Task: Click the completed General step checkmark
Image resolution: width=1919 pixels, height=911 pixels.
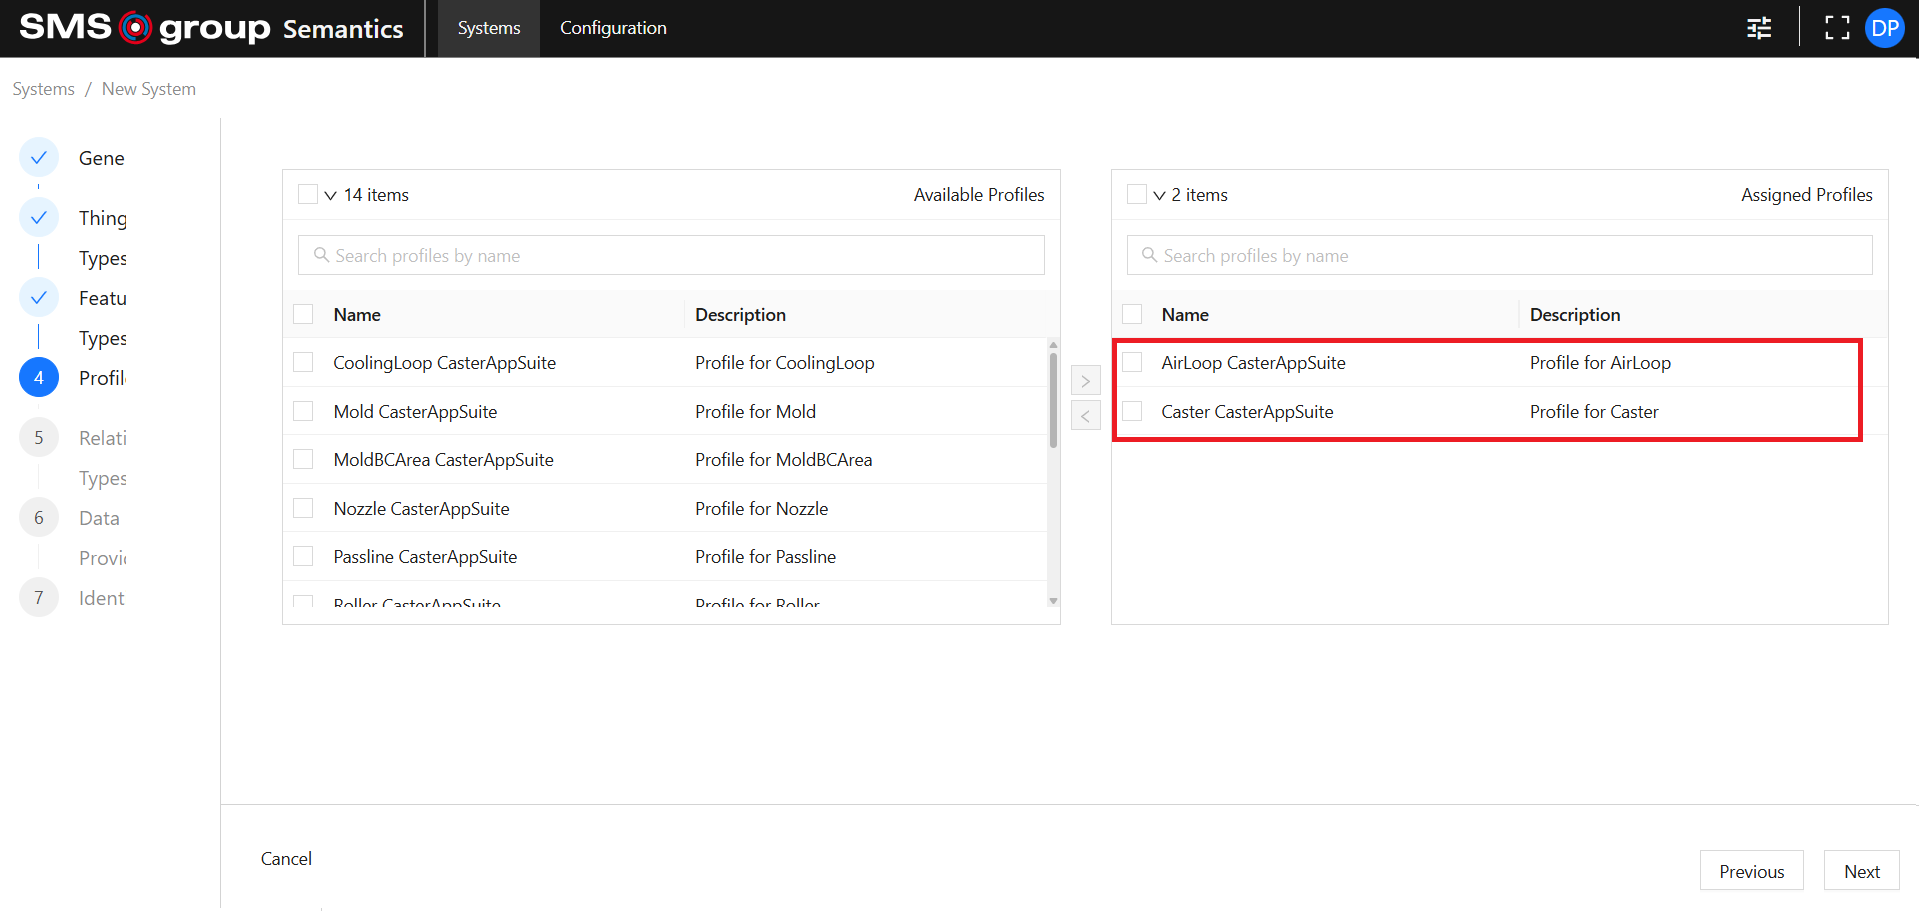Action: (x=39, y=158)
